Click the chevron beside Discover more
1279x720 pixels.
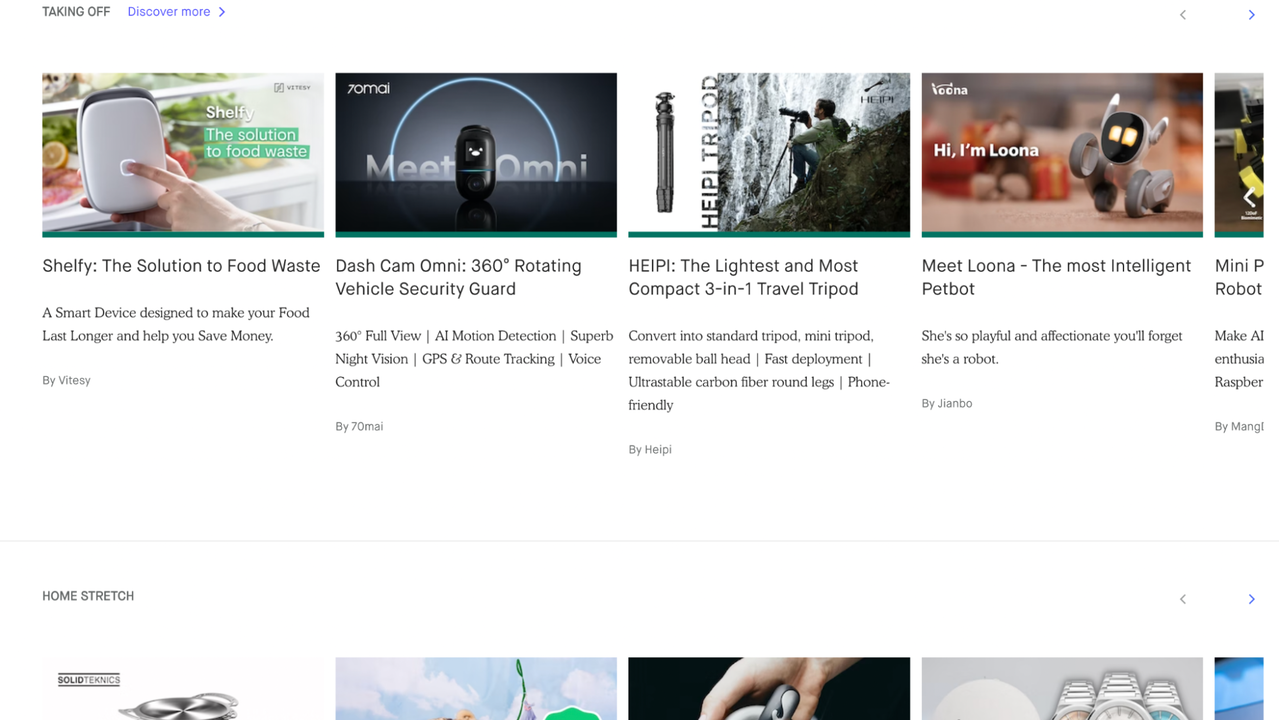pyautogui.click(x=221, y=12)
